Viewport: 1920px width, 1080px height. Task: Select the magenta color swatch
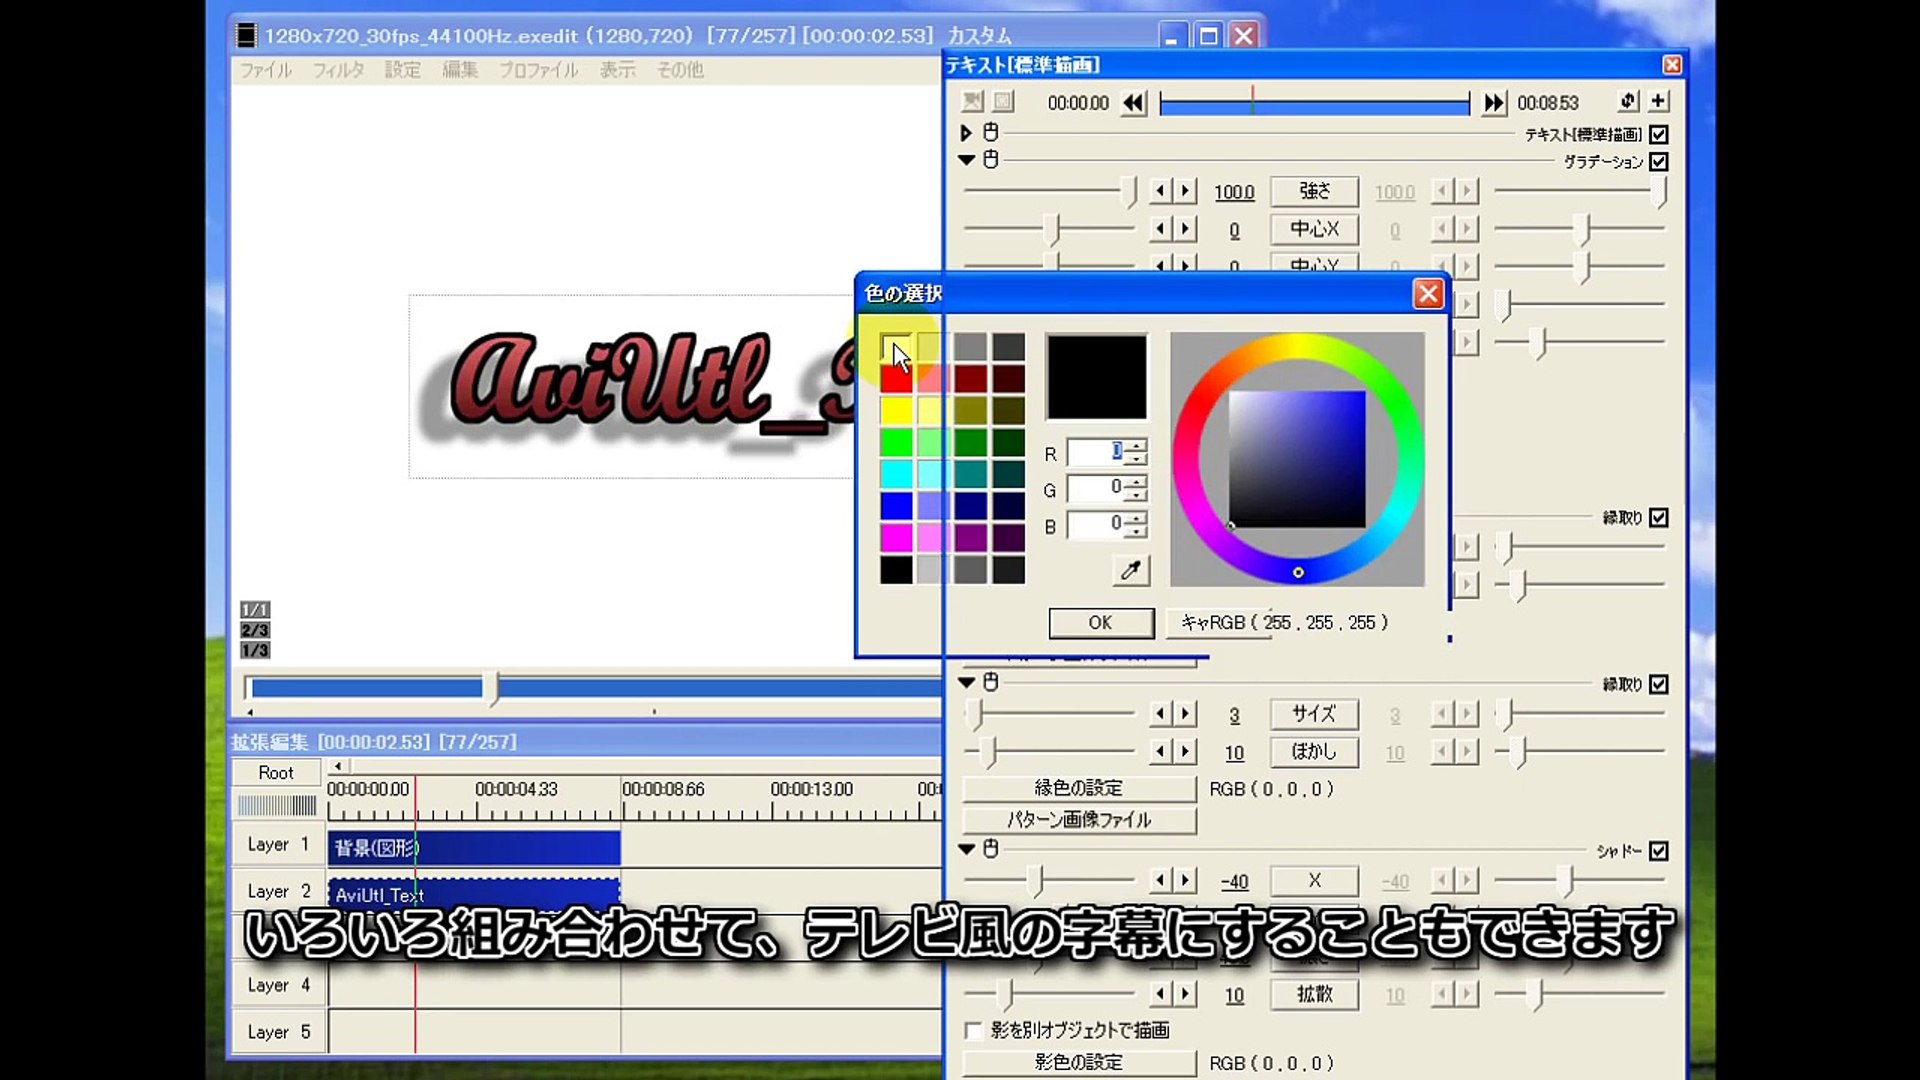pos(896,538)
